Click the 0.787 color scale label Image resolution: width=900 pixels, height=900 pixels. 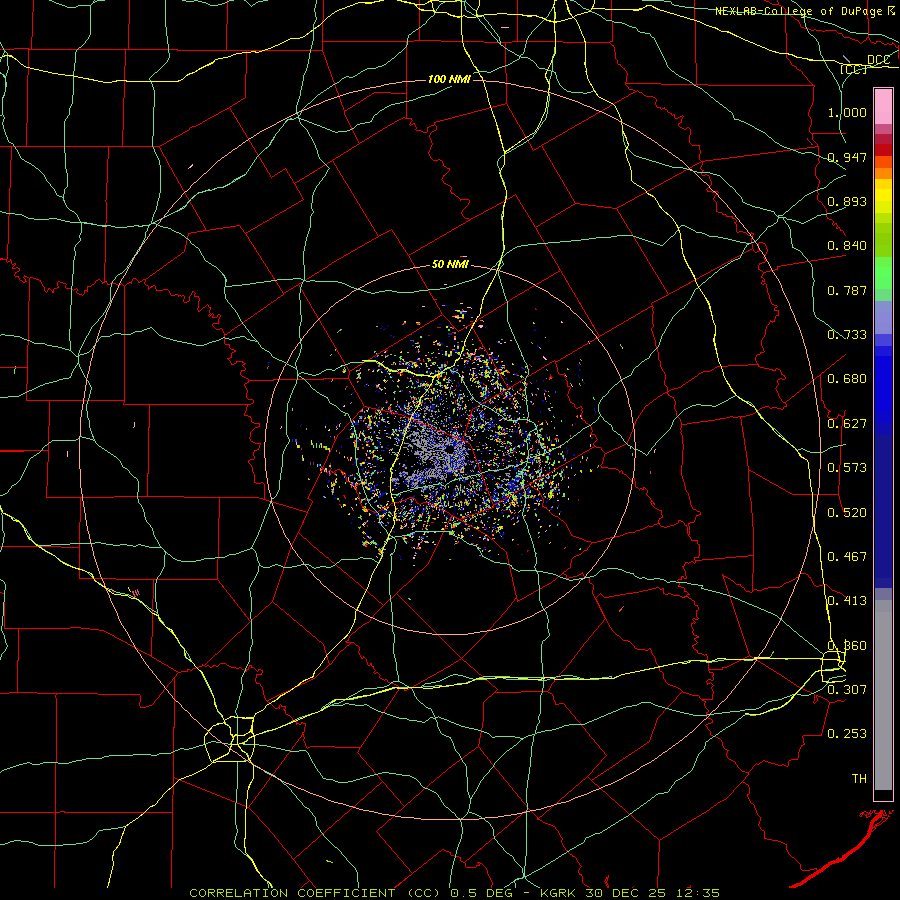point(847,290)
